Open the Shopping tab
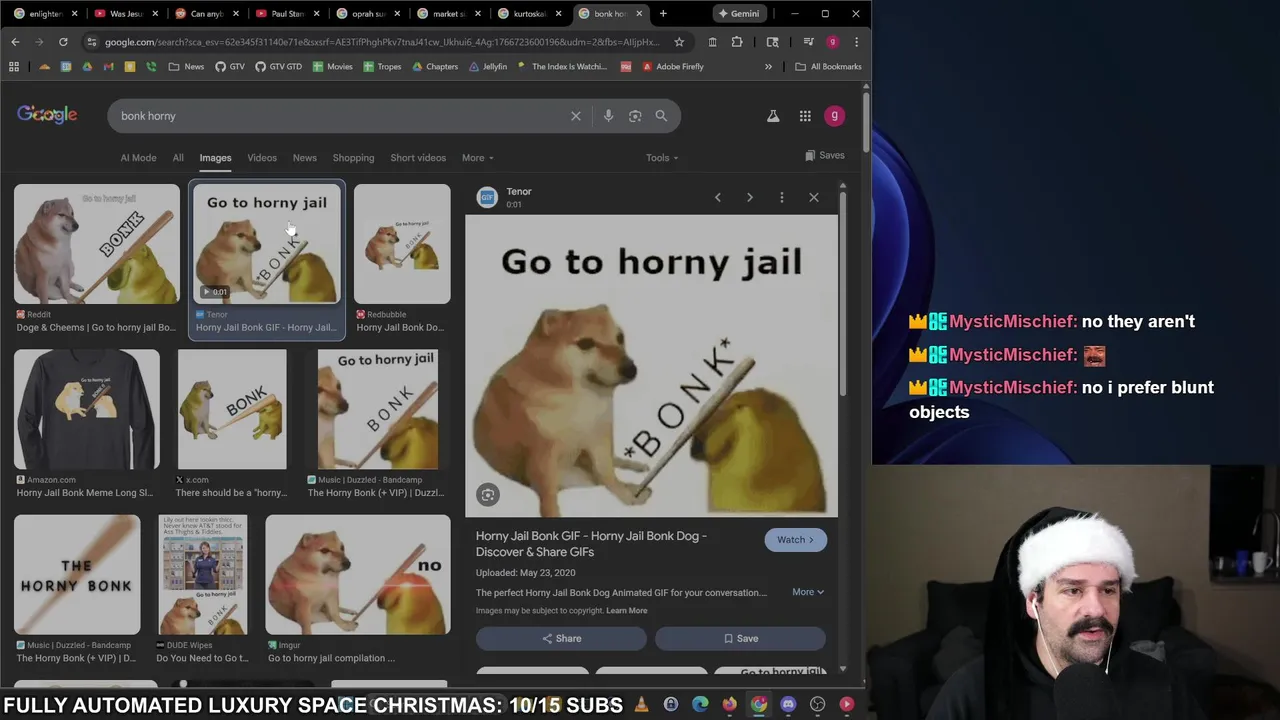 coord(353,158)
